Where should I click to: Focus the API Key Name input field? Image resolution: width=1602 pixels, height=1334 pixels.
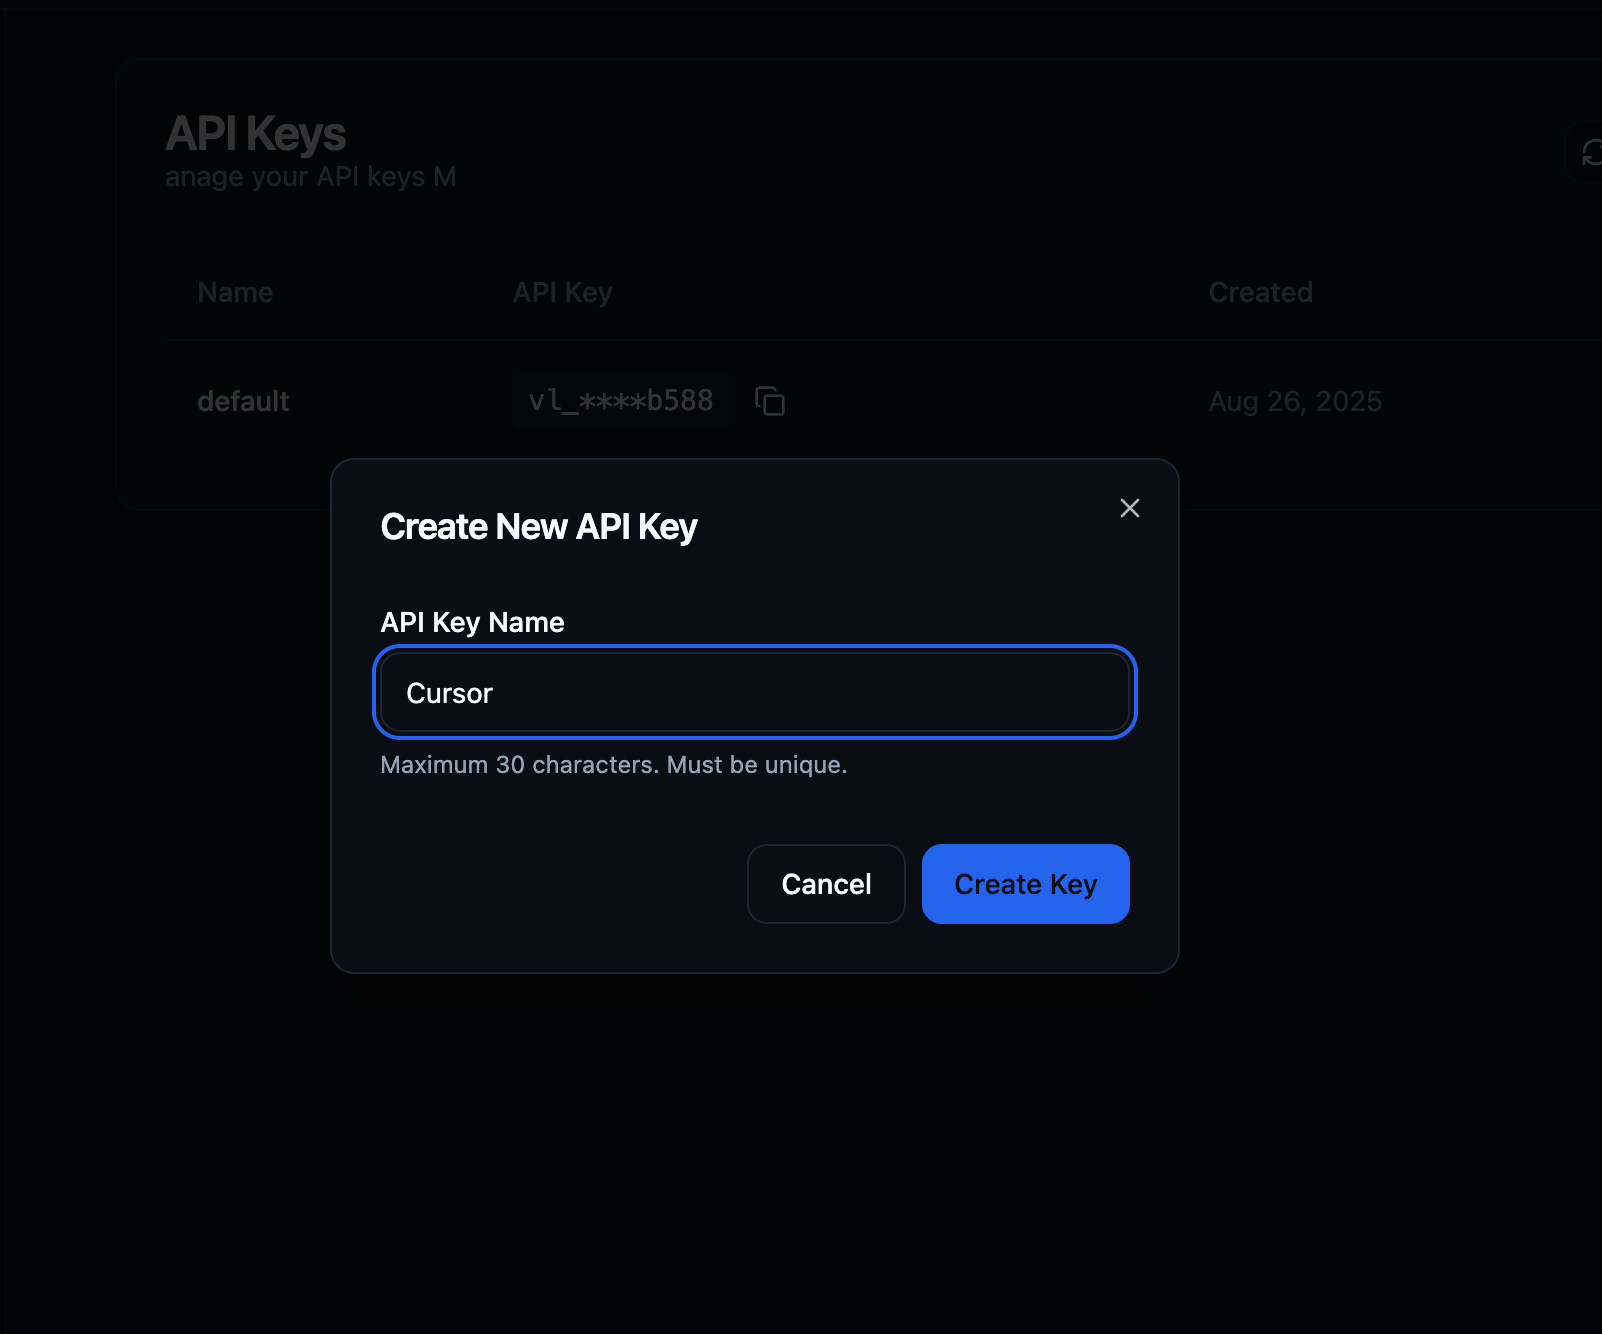coord(754,693)
